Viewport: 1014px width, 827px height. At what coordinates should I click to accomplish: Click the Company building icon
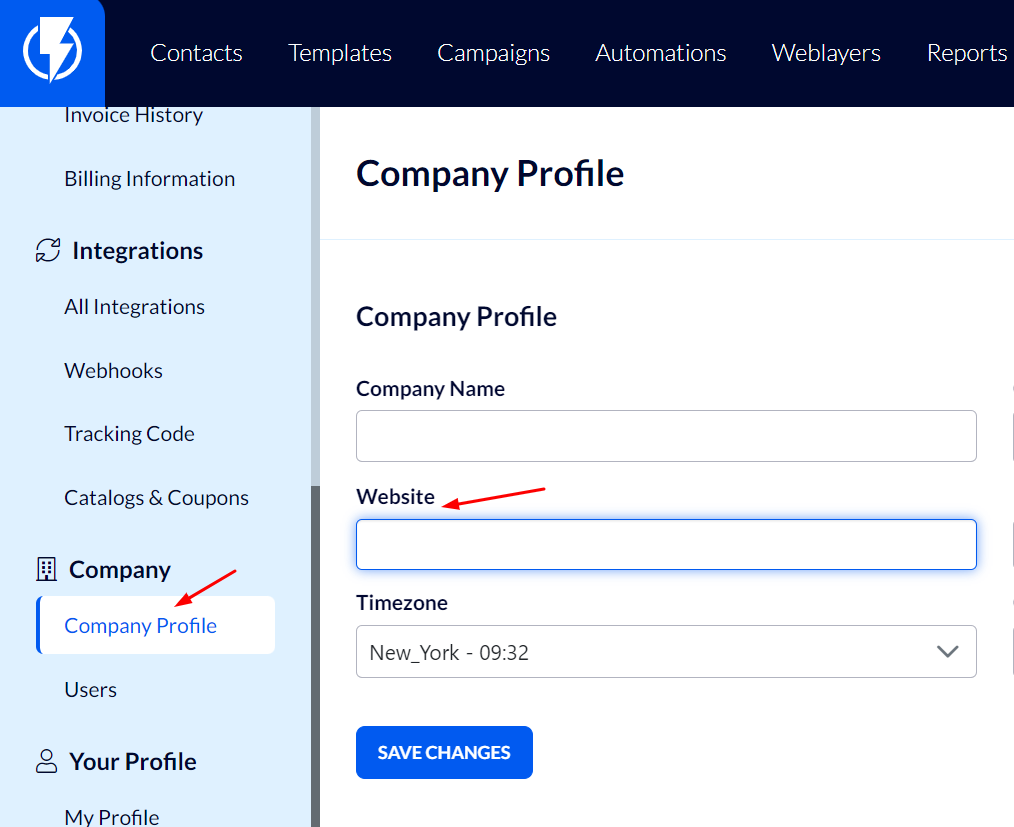[47, 569]
